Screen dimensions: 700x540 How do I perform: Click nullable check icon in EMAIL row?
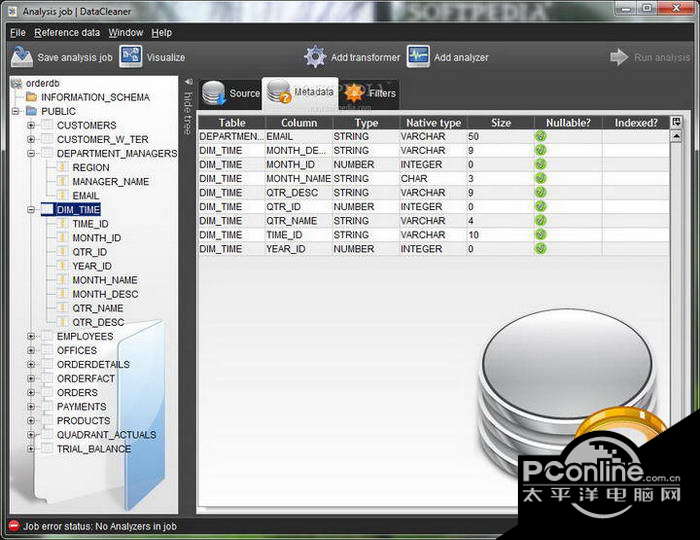point(540,136)
